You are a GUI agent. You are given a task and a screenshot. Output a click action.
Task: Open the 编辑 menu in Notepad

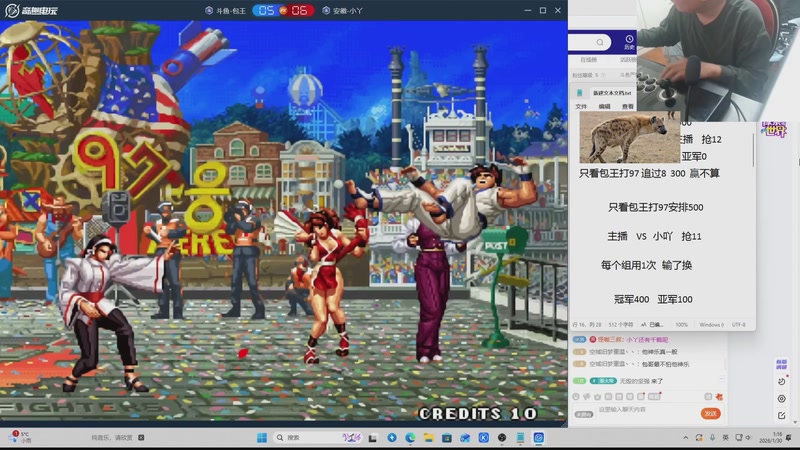(x=605, y=106)
